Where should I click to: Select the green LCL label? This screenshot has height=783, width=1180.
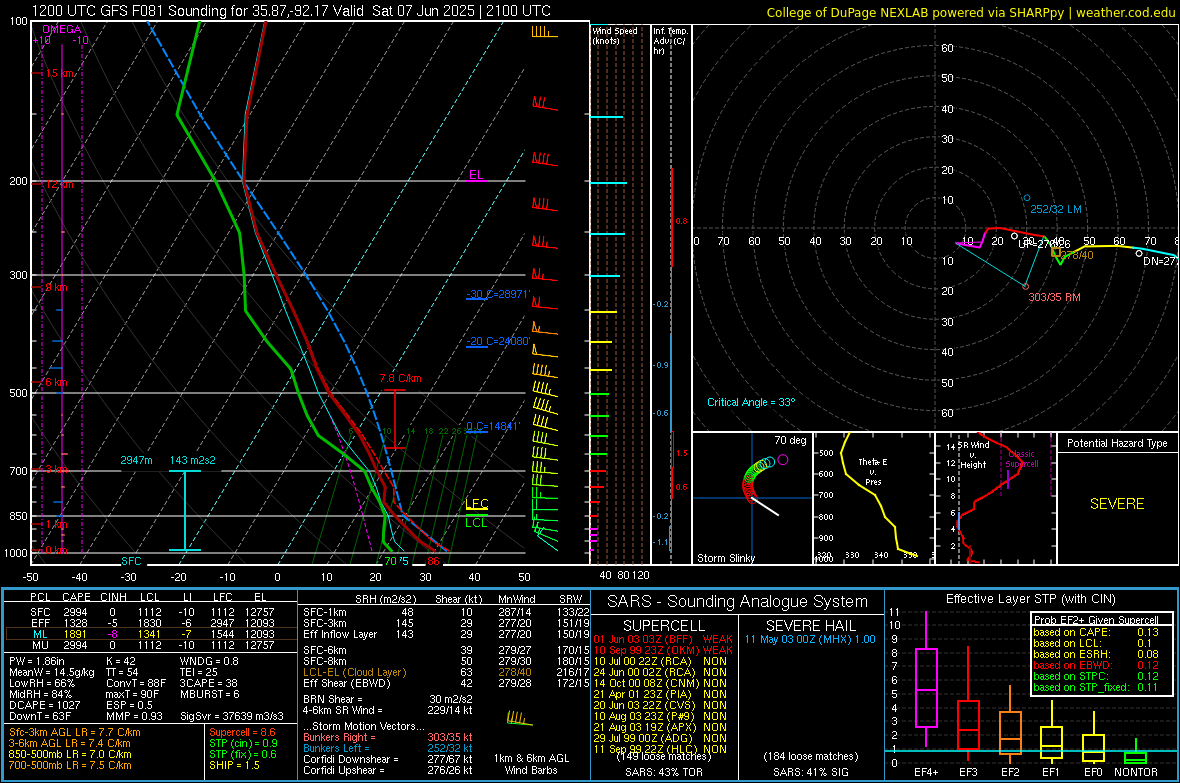point(476,523)
